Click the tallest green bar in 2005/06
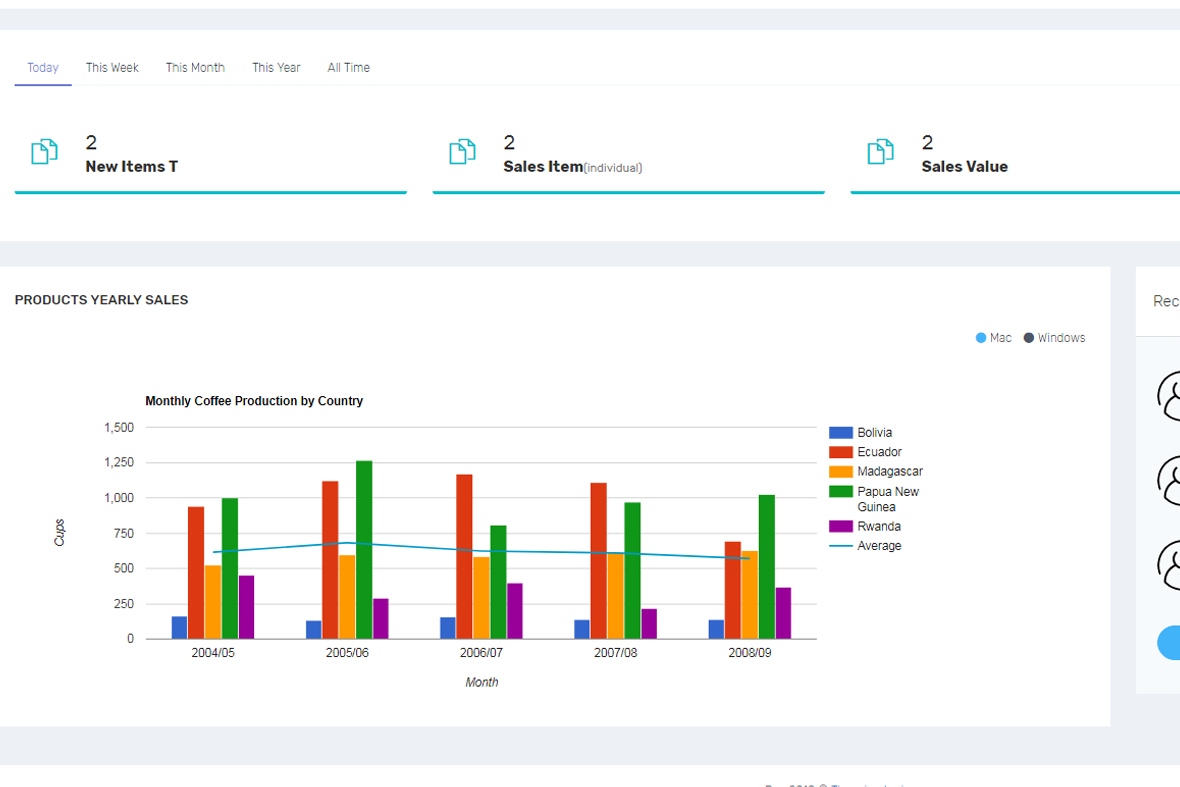 click(x=364, y=549)
